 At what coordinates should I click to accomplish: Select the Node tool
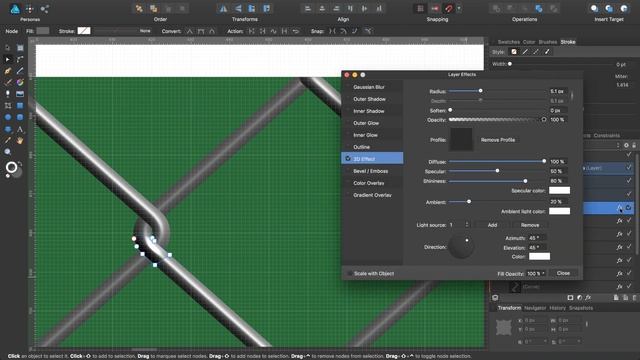pyautogui.click(x=8, y=59)
